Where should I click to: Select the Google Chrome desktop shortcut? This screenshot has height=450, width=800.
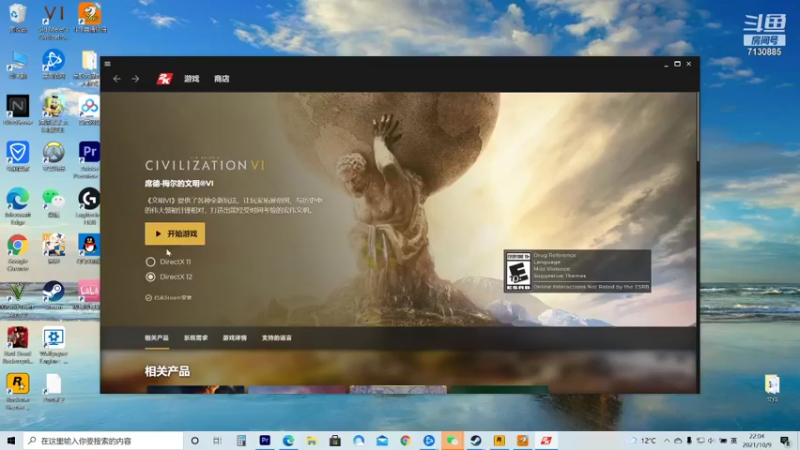coord(18,252)
